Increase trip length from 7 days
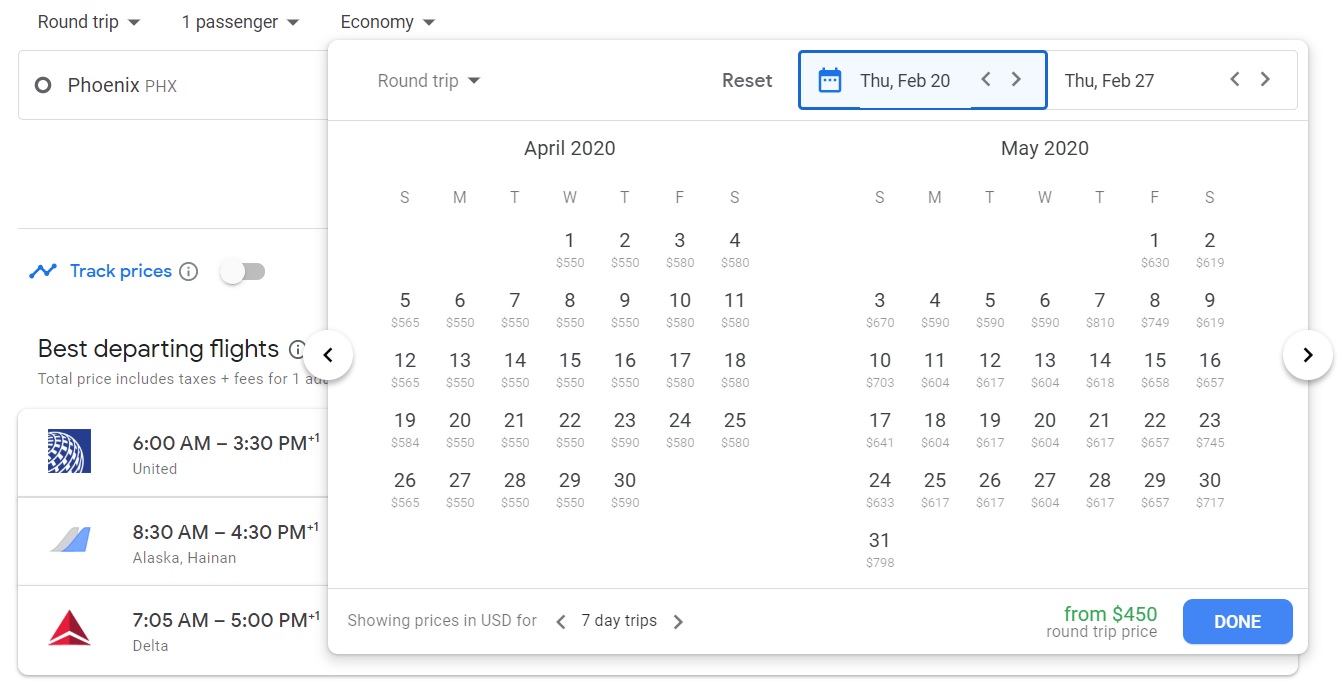 [x=678, y=622]
